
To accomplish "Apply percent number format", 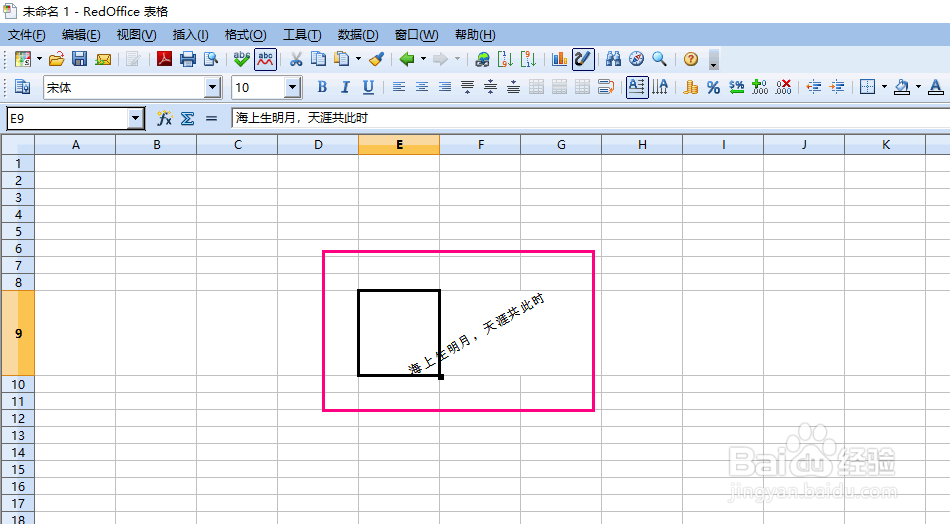I will pos(714,87).
